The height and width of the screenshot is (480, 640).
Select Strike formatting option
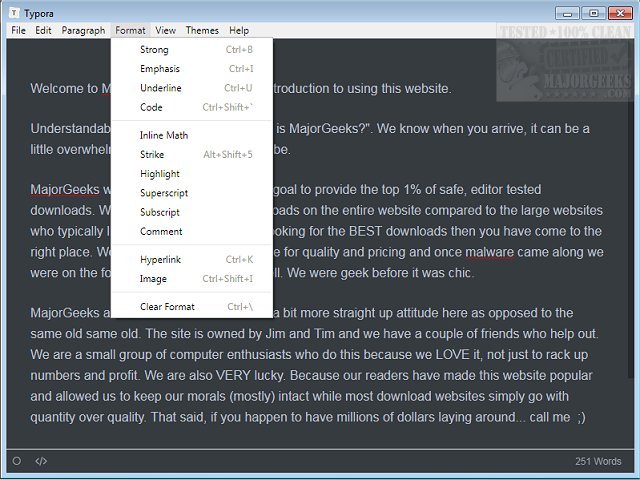tap(192, 155)
